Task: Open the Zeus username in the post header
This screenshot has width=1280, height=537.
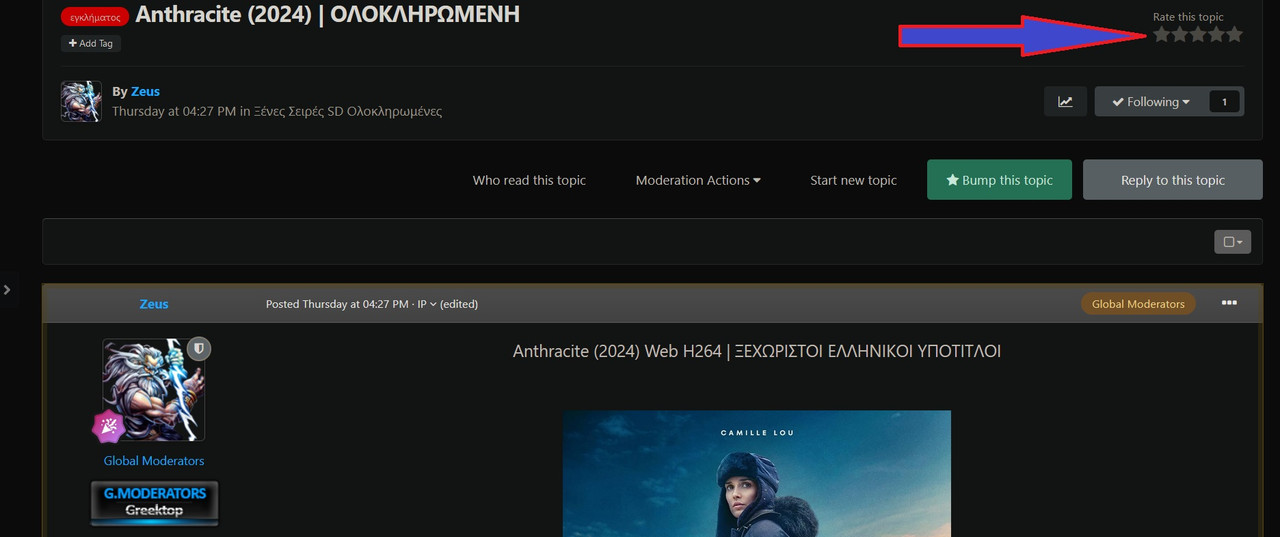Action: pyautogui.click(x=154, y=304)
